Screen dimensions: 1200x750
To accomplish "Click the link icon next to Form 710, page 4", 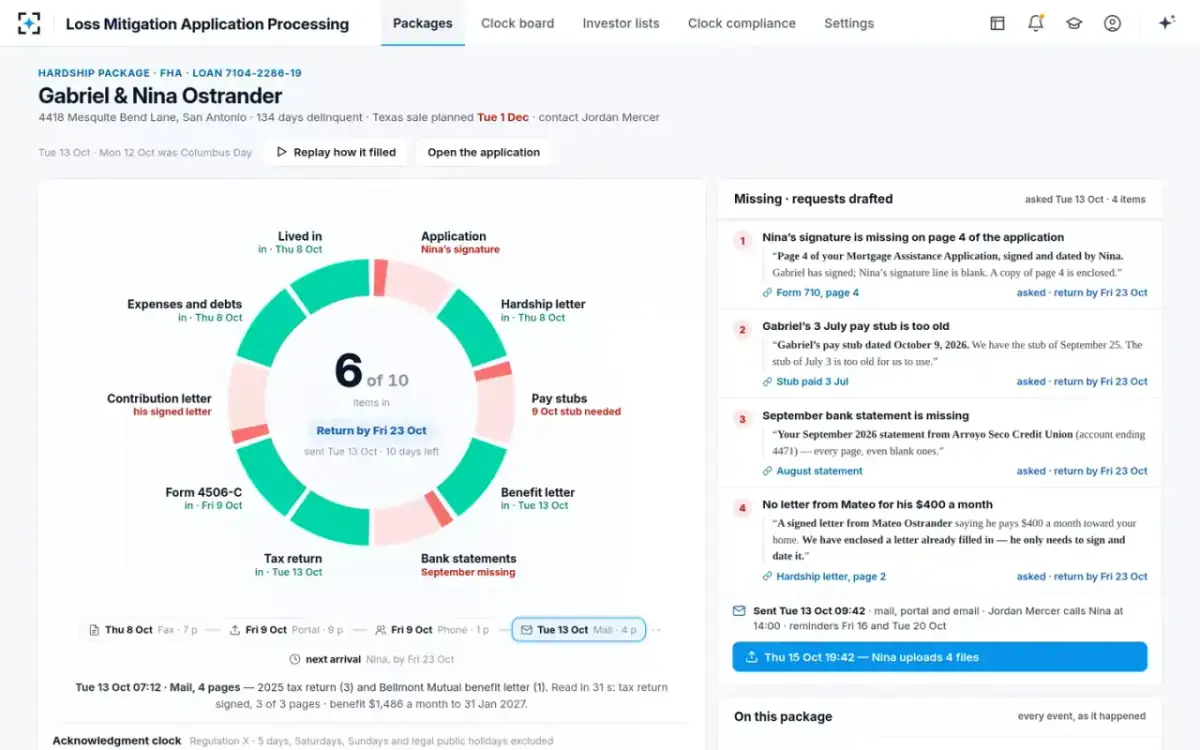I will pos(767,293).
